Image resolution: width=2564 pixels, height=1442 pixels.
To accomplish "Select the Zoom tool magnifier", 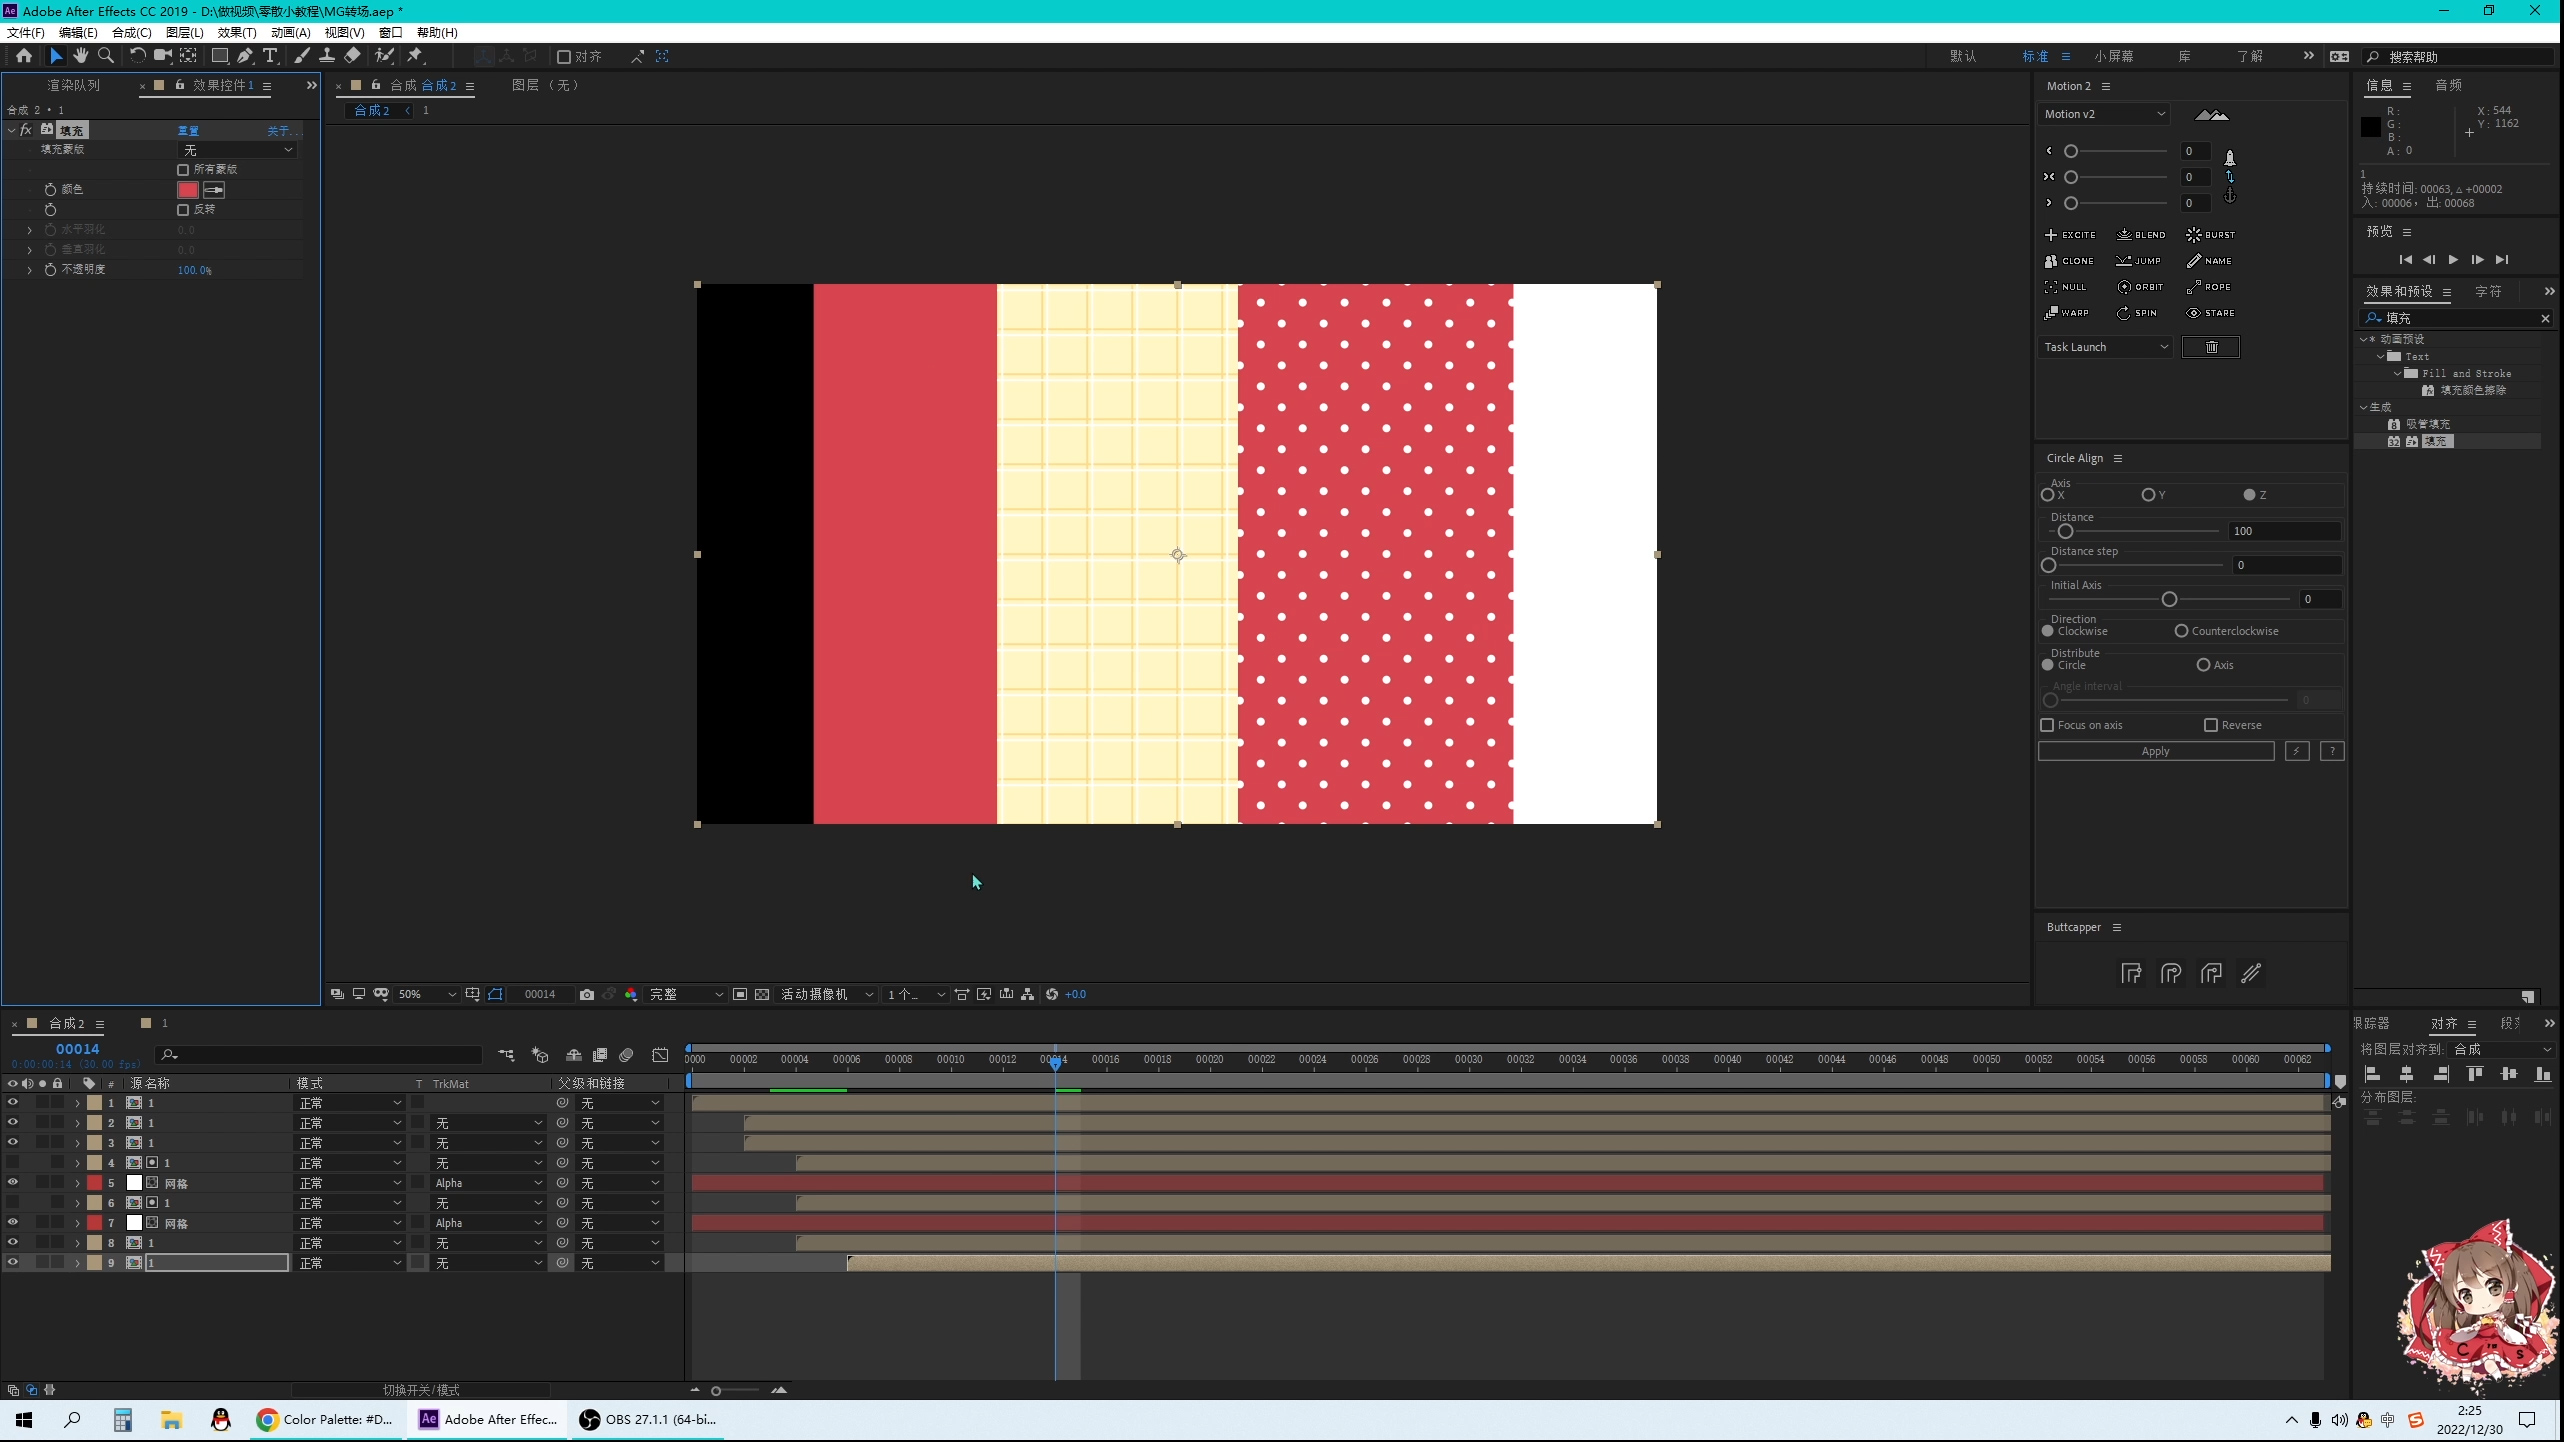I will point(106,56).
